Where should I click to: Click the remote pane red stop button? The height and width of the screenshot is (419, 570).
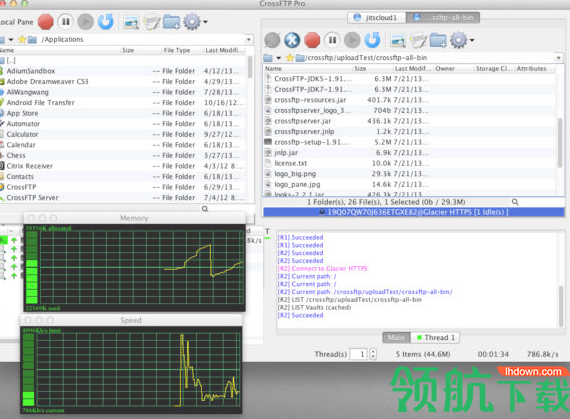pyautogui.click(x=312, y=40)
